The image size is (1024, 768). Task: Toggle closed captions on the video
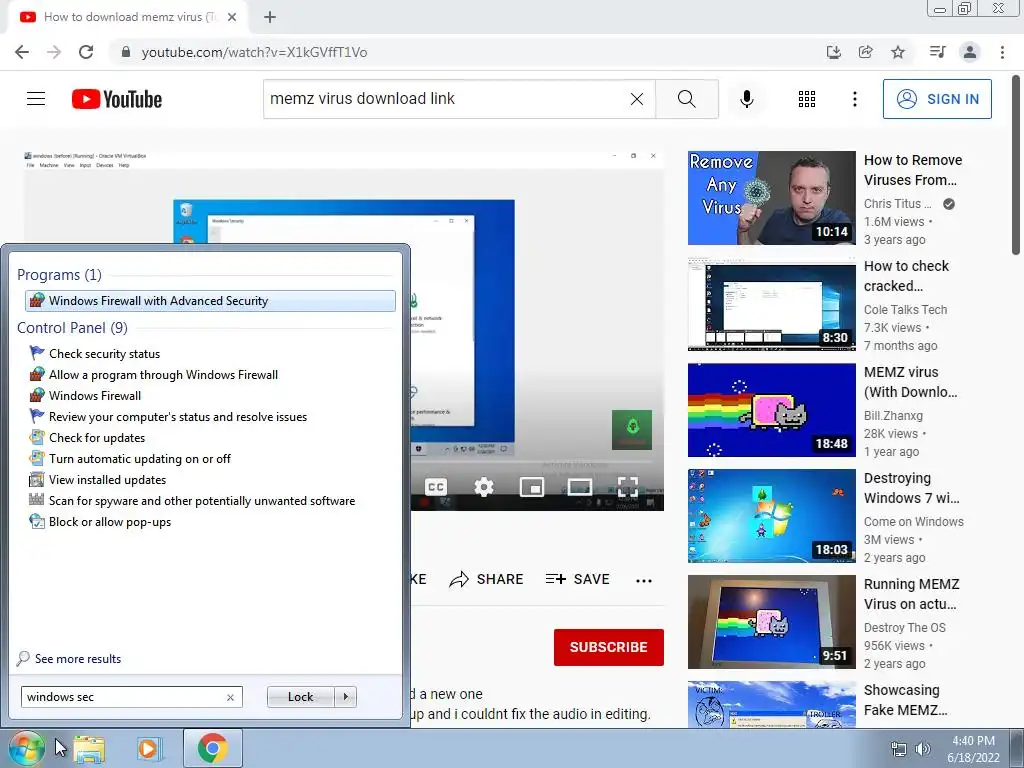pyautogui.click(x=436, y=487)
